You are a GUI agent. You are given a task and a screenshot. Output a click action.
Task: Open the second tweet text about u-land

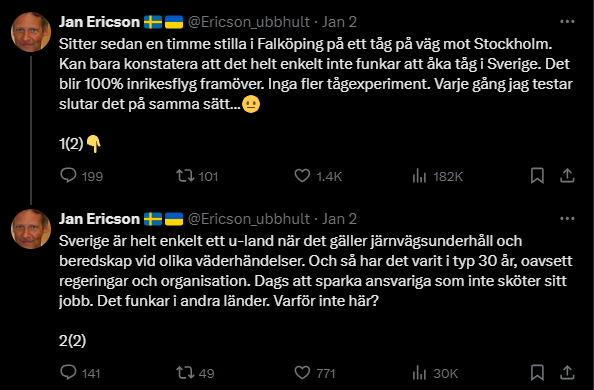point(316,271)
